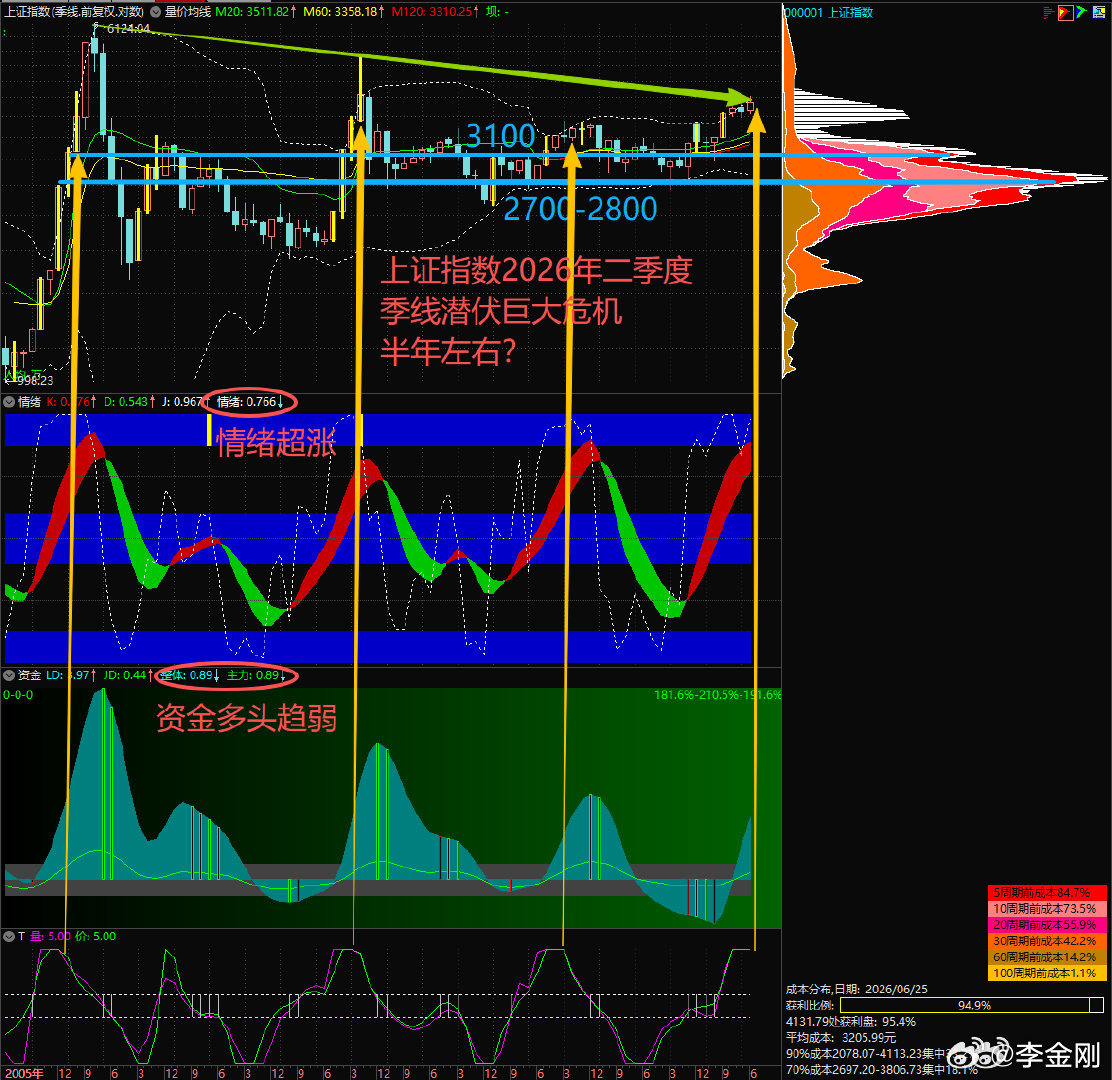Click the 6124.04 high price label
This screenshot has width=1112, height=1080.
click(128, 28)
